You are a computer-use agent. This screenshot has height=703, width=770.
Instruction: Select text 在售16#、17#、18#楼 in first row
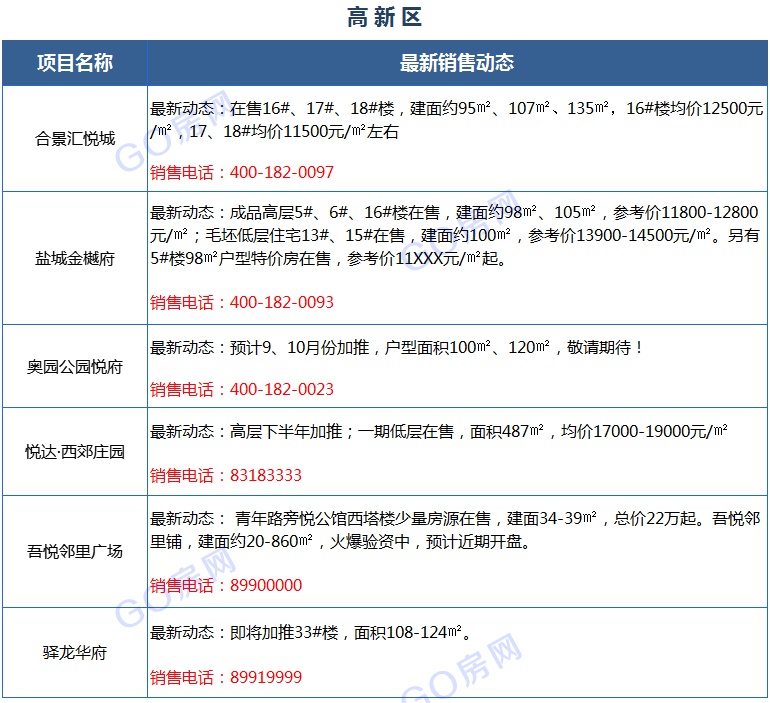[312, 108]
